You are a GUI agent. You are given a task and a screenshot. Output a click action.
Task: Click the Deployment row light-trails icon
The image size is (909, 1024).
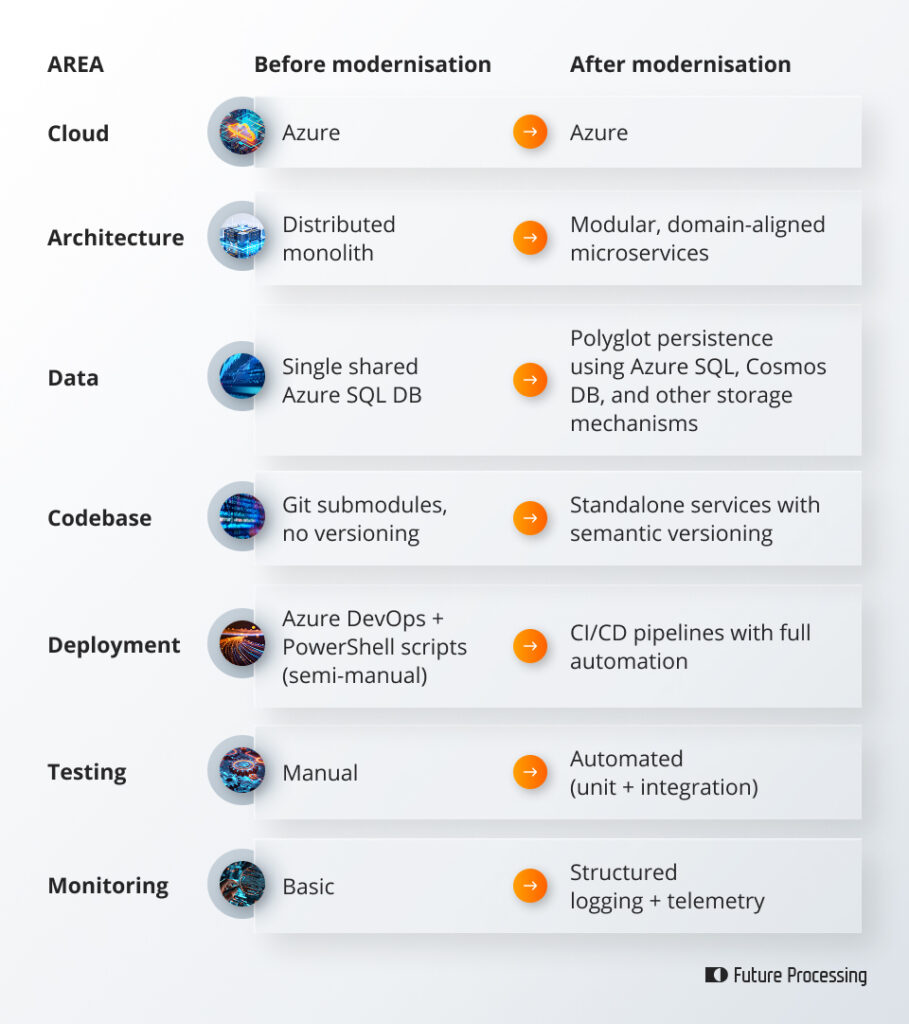[x=242, y=644]
